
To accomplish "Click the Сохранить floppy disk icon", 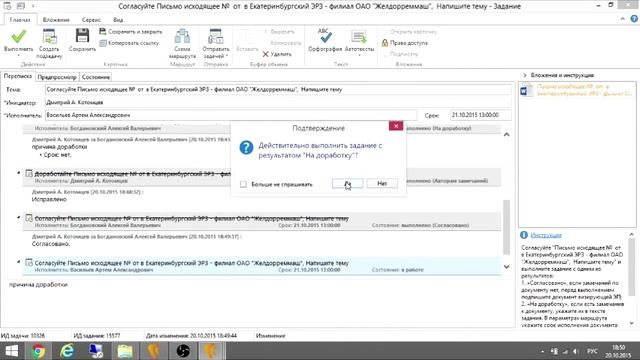I will coord(82,36).
